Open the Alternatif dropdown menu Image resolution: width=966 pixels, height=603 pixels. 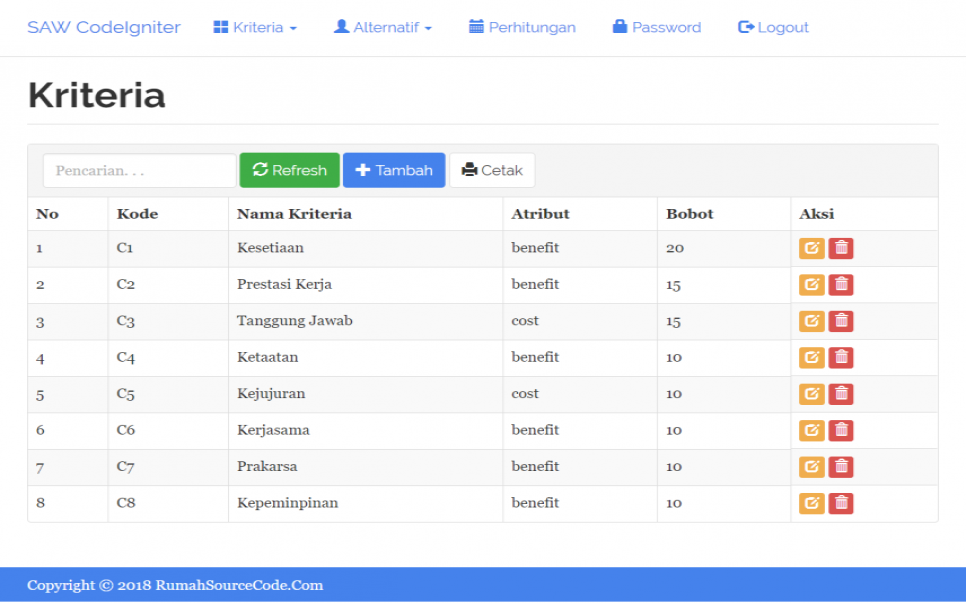click(382, 28)
